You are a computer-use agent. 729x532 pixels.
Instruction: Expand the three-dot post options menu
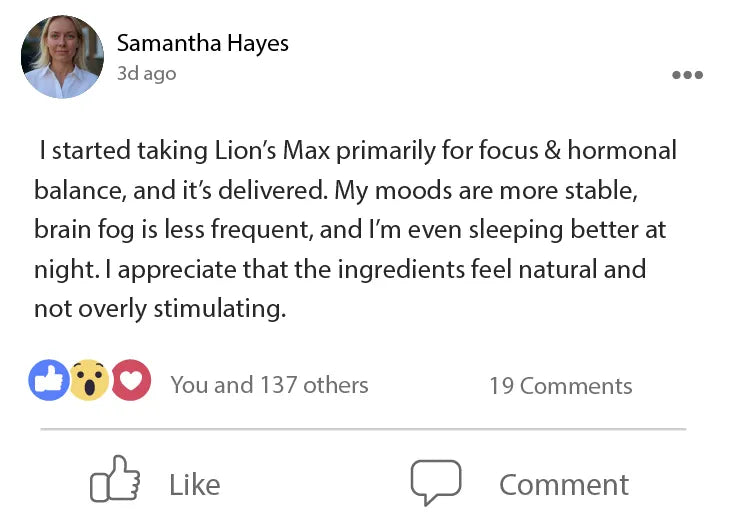[687, 75]
